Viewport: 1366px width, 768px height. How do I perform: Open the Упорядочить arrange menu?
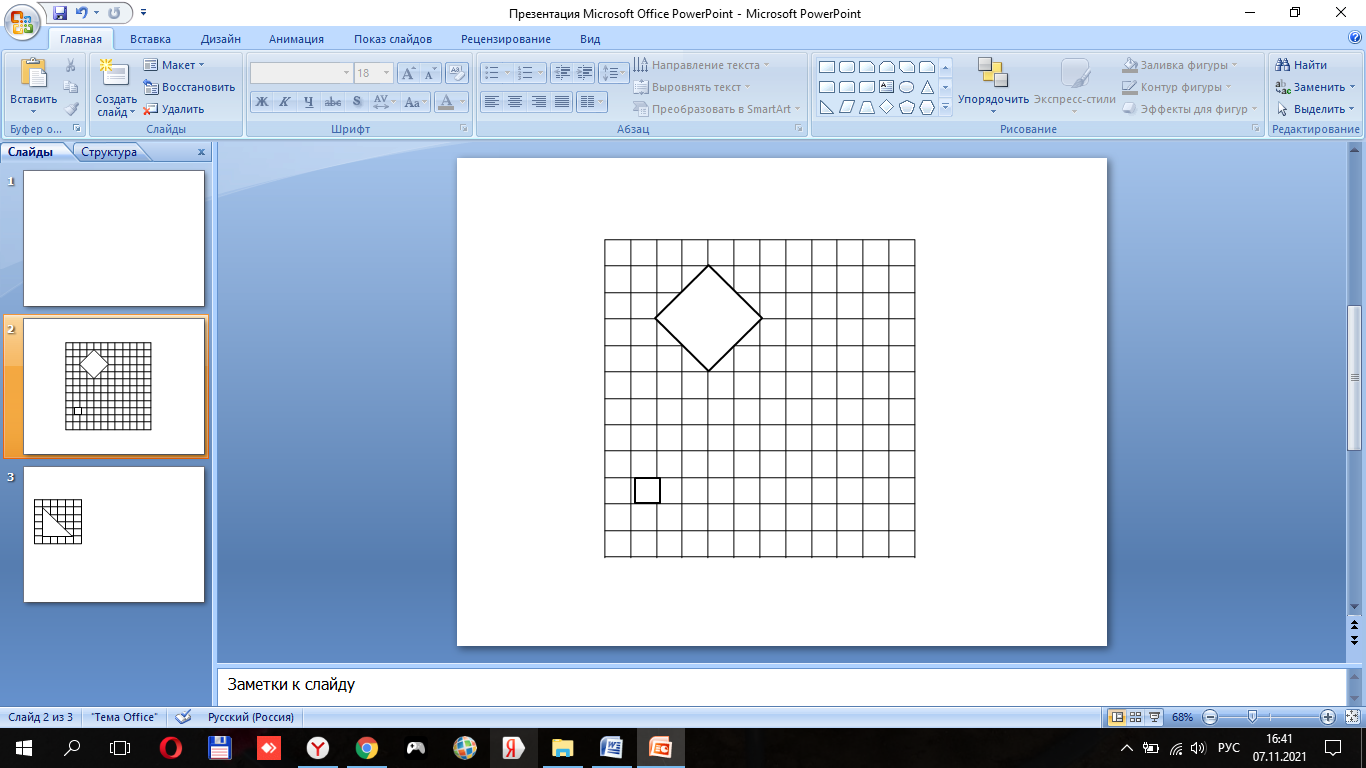993,86
